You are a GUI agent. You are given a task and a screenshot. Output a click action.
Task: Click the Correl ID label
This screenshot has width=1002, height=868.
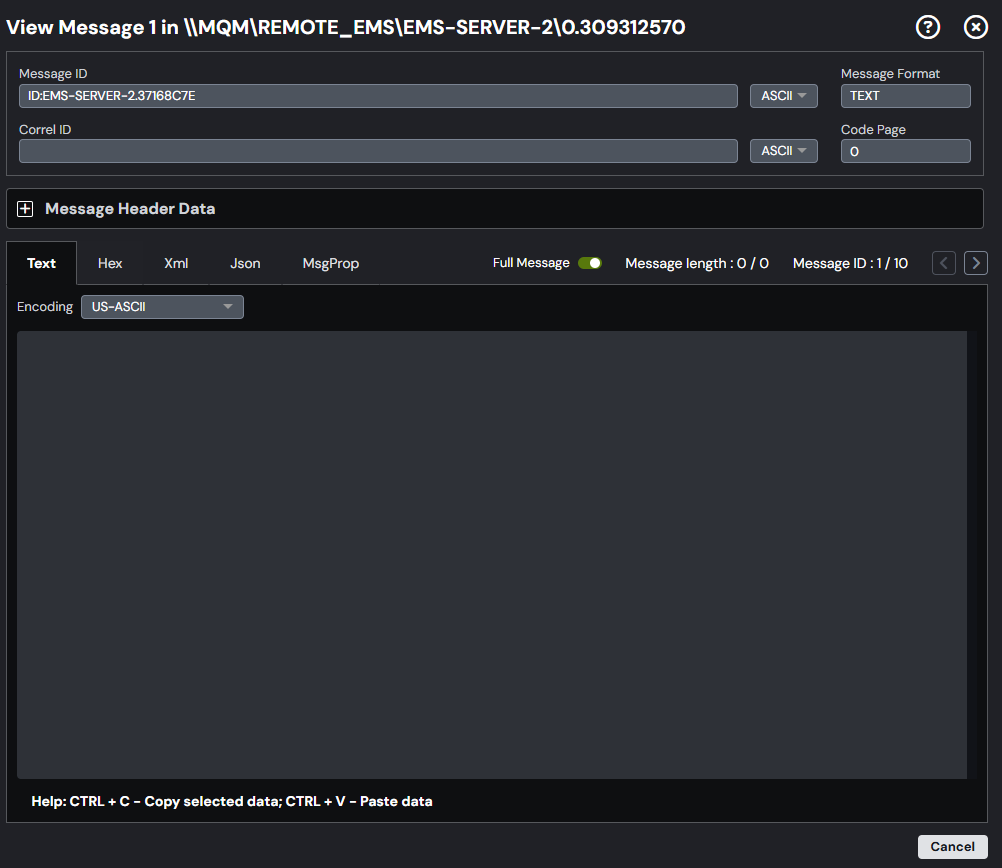pyautogui.click(x=45, y=130)
